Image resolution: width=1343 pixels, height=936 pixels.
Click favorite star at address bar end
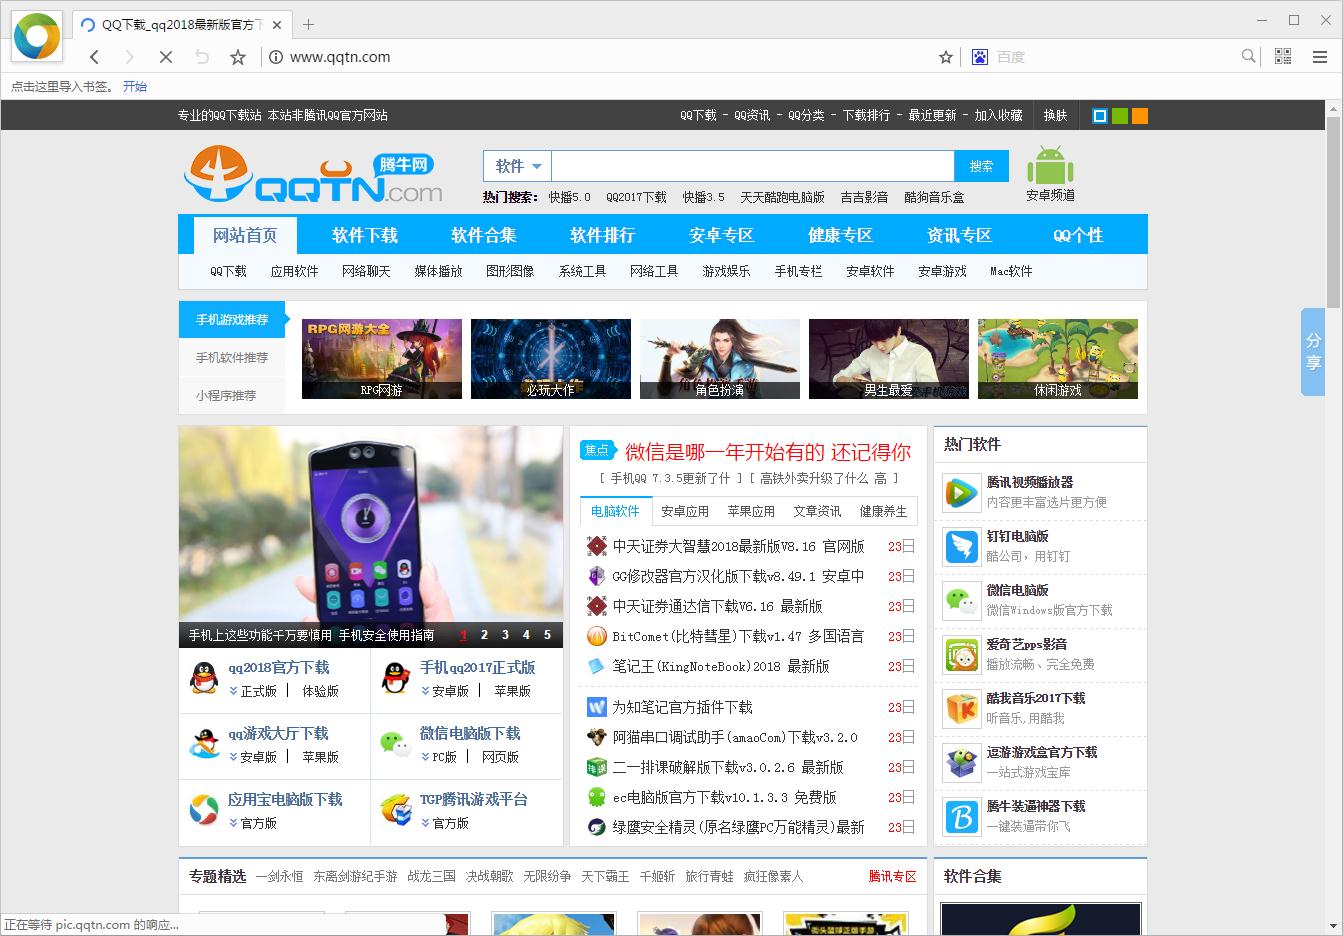click(946, 57)
